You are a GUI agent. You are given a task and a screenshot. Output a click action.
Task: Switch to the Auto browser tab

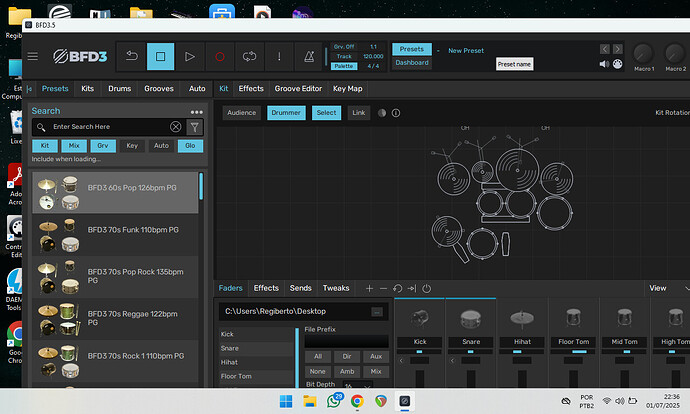pyautogui.click(x=197, y=89)
